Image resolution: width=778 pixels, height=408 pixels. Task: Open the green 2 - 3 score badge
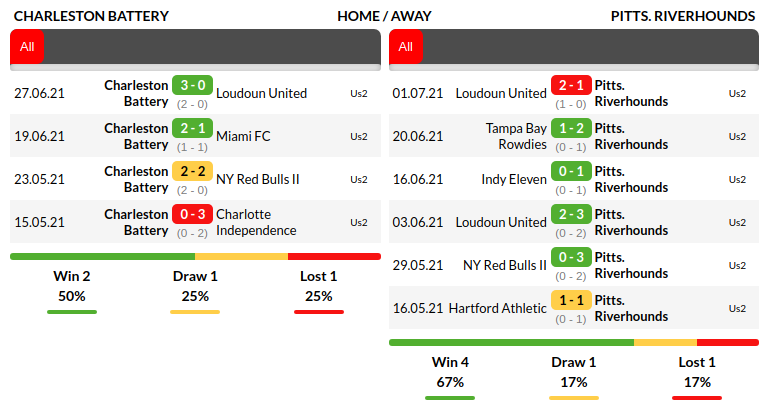(571, 214)
